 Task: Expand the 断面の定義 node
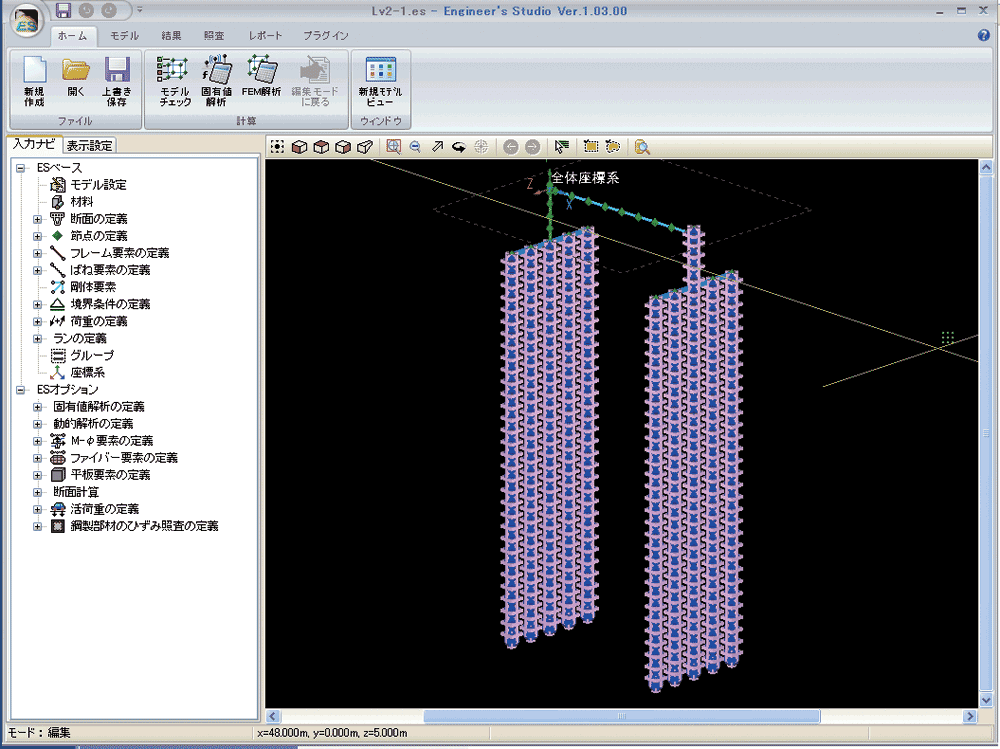point(37,219)
